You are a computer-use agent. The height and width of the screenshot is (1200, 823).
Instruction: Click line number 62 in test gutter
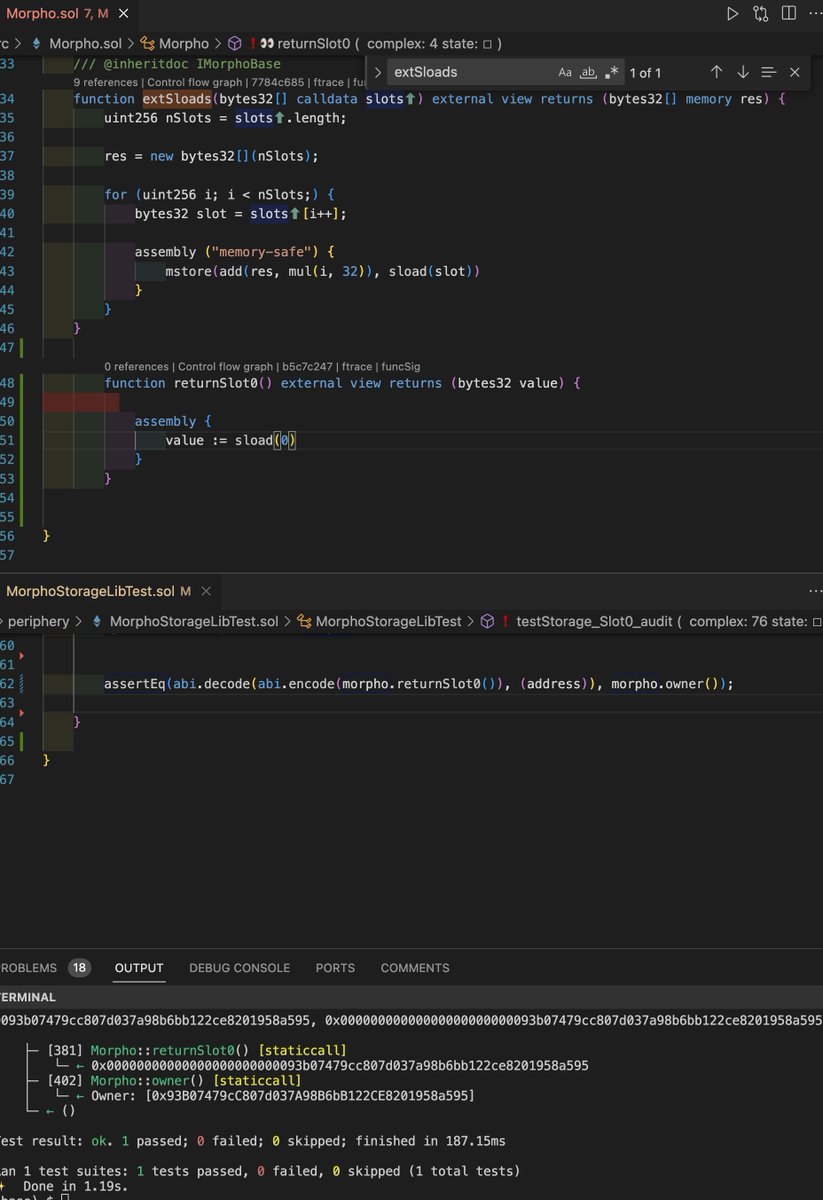coord(7,684)
